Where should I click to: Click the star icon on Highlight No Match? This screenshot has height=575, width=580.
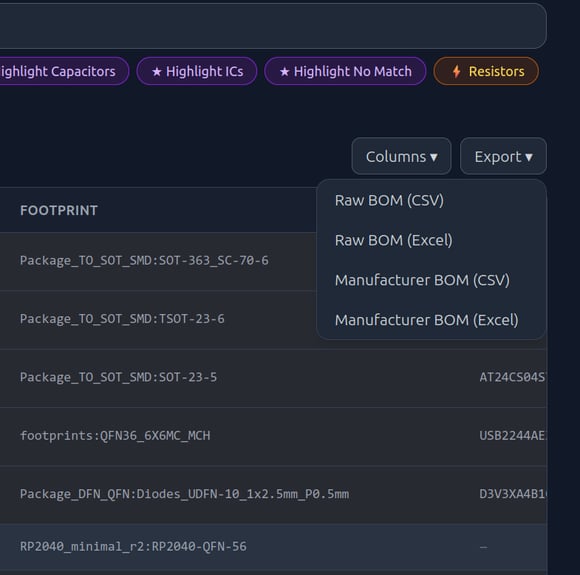click(284, 72)
